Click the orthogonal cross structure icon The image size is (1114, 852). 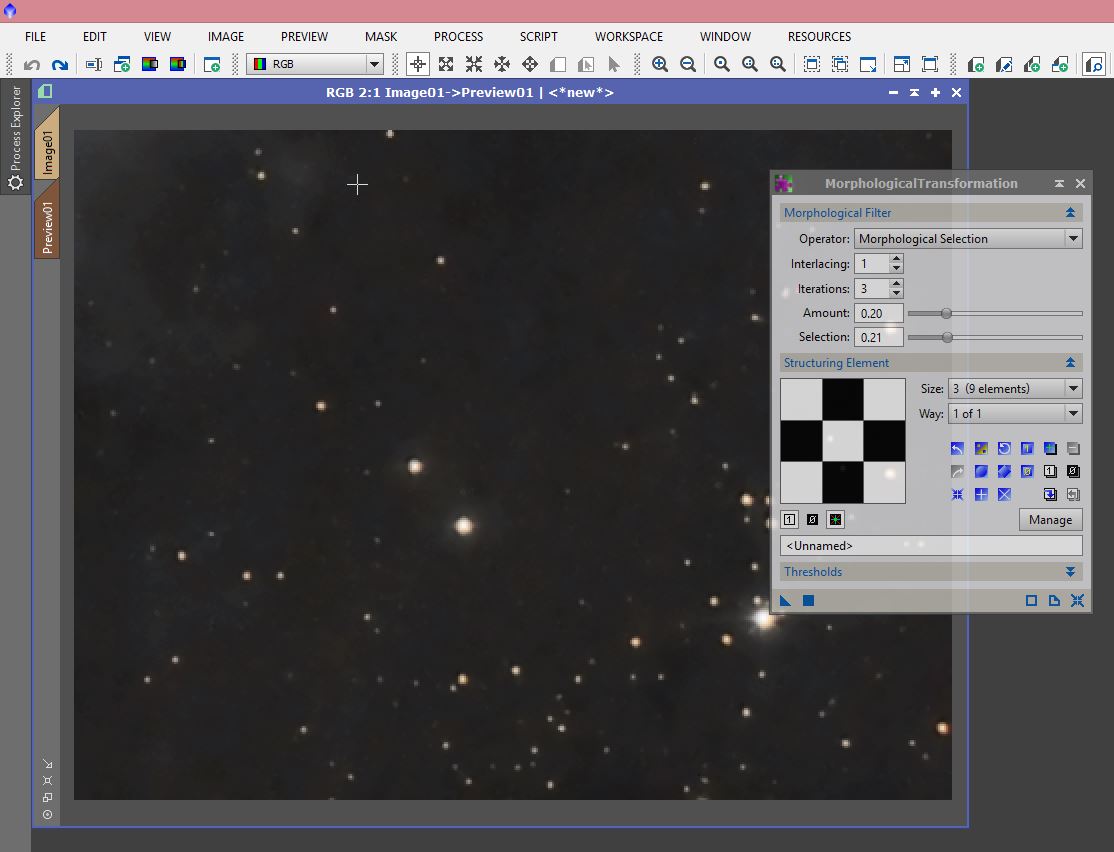(981, 495)
